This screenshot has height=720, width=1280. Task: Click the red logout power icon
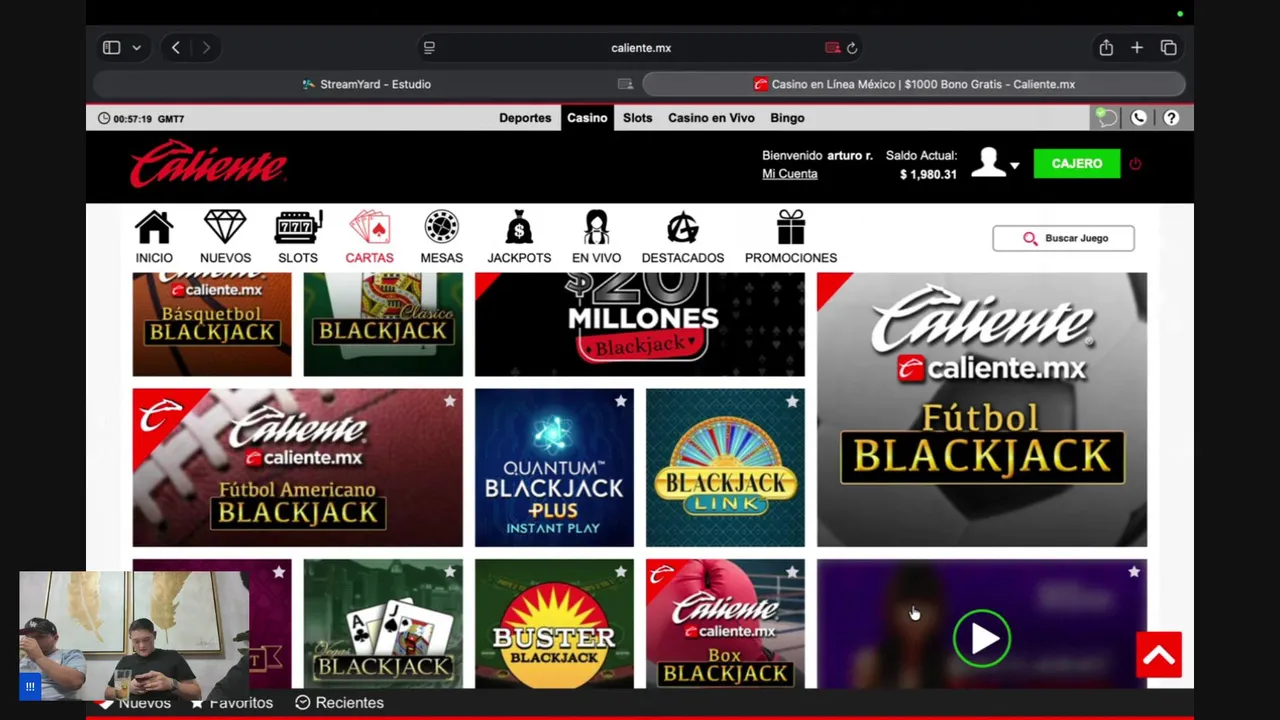coord(1135,164)
